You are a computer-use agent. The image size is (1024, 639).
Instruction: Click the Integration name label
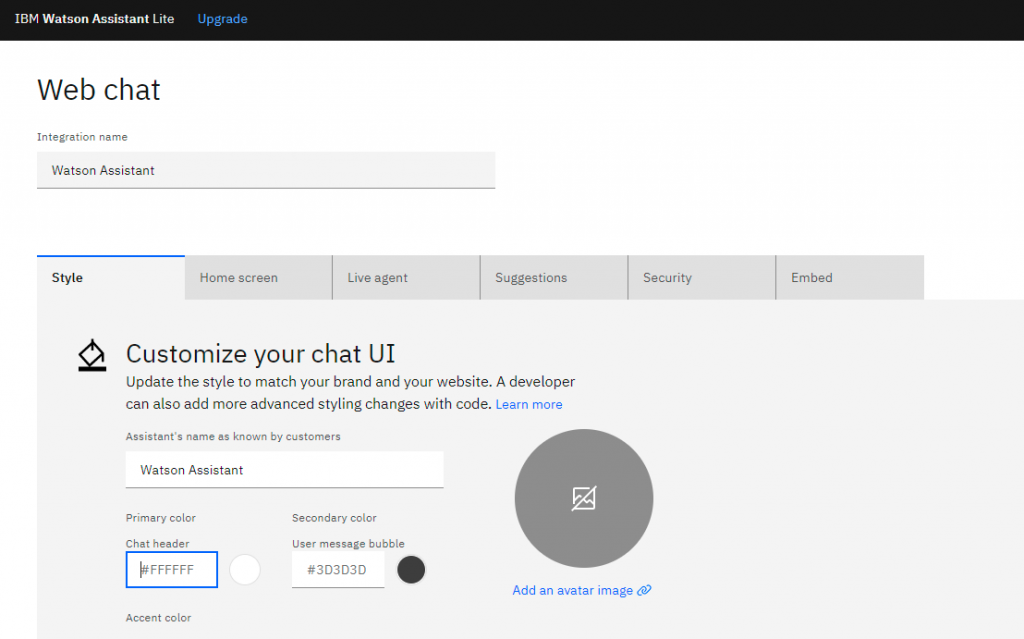[x=82, y=137]
